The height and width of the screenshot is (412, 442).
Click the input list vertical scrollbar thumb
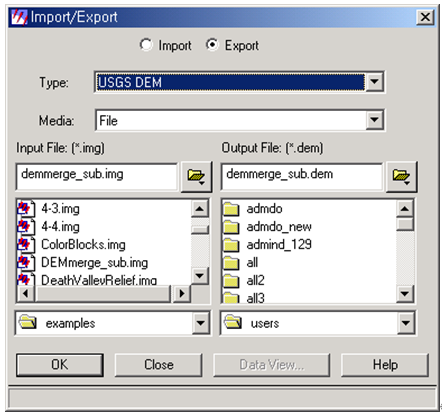click(200, 229)
